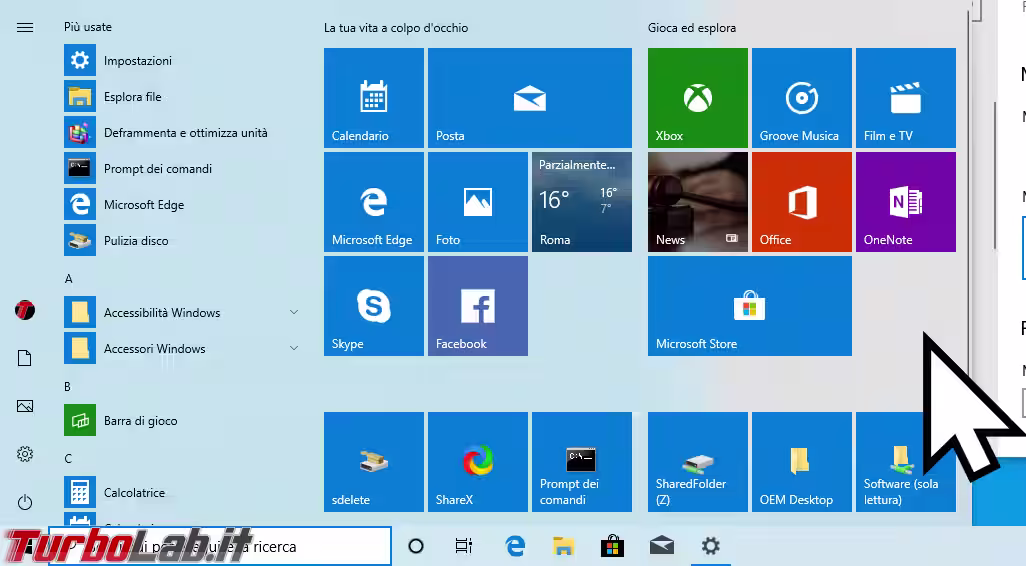Launch the Microsoft Edge tile
This screenshot has width=1026, height=566.
[x=374, y=202]
